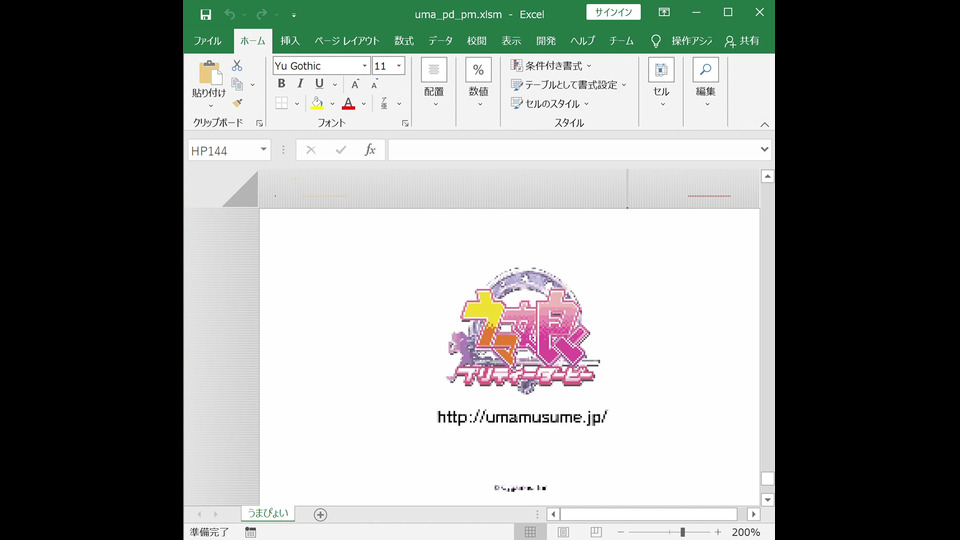Switch to the ページ レイアウト tab

point(347,41)
